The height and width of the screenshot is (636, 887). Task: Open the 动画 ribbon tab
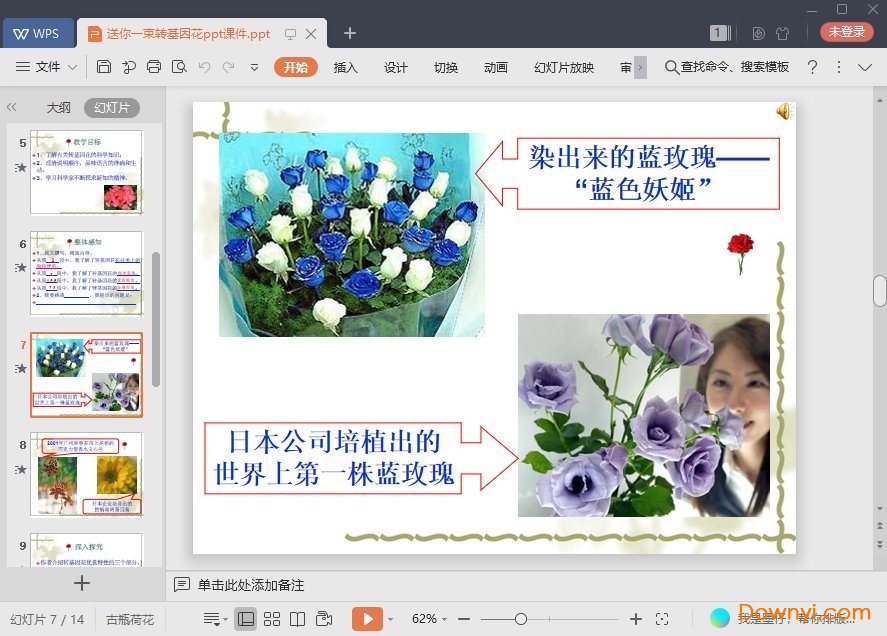pos(495,67)
